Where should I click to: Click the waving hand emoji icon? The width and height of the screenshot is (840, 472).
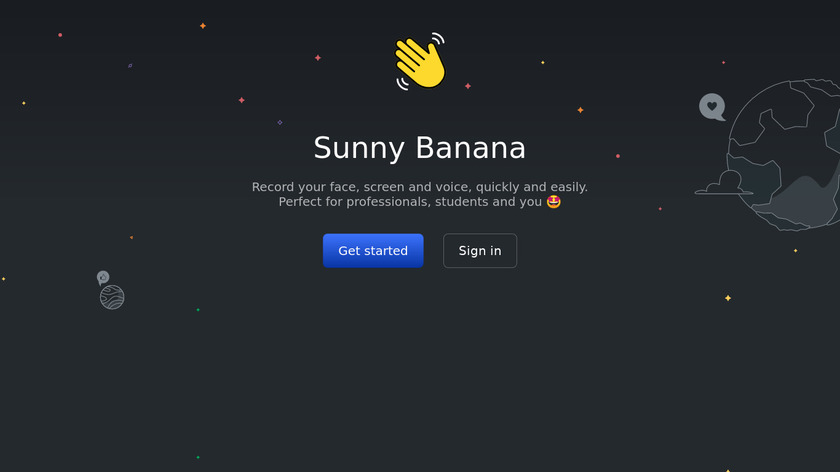(421, 62)
